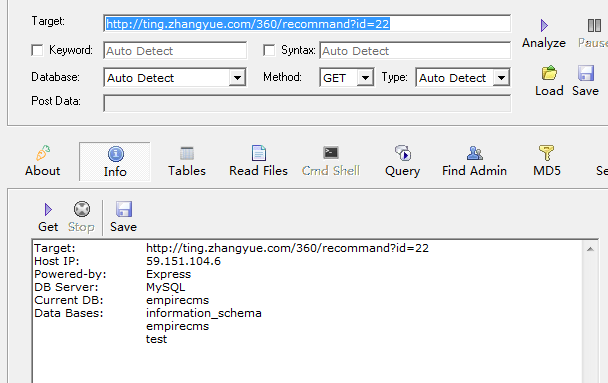
Task: Open the Read Files icon
Action: (x=259, y=153)
